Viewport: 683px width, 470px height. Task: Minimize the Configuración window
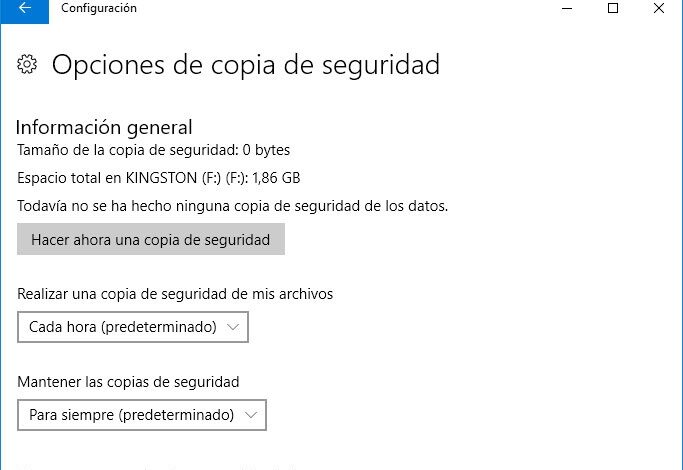[567, 8]
